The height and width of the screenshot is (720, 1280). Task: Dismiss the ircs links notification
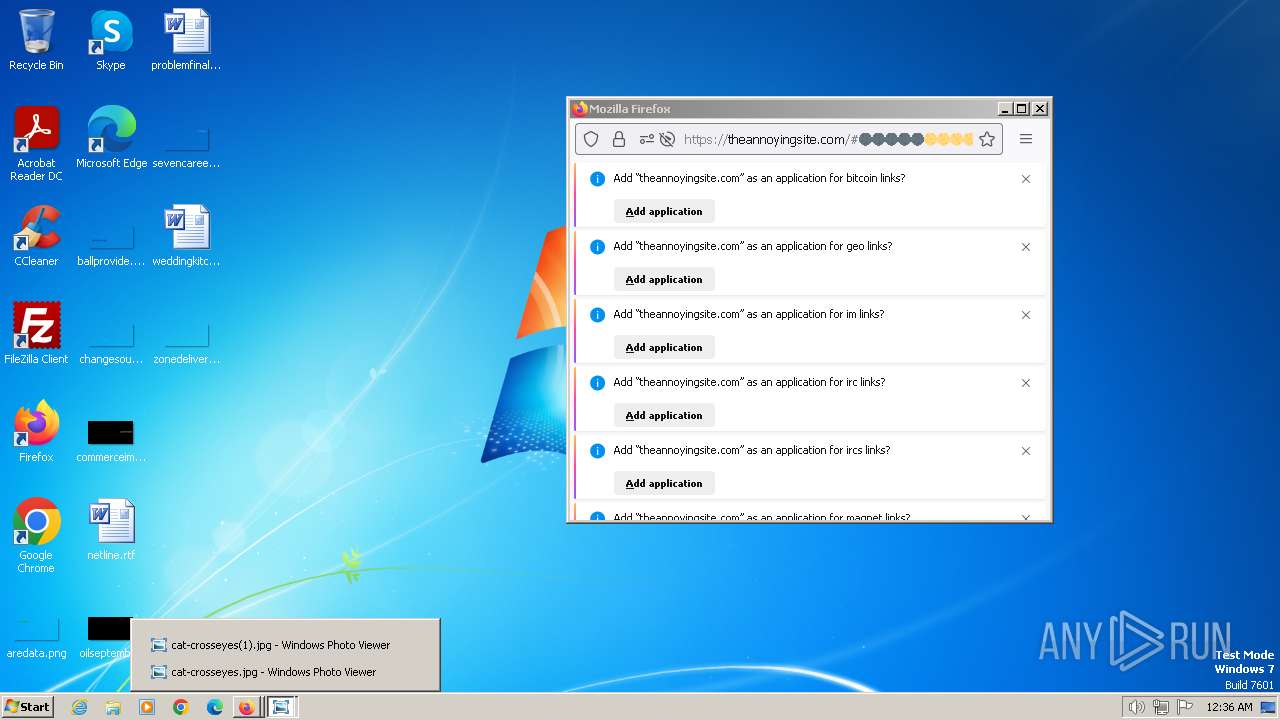pos(1025,451)
